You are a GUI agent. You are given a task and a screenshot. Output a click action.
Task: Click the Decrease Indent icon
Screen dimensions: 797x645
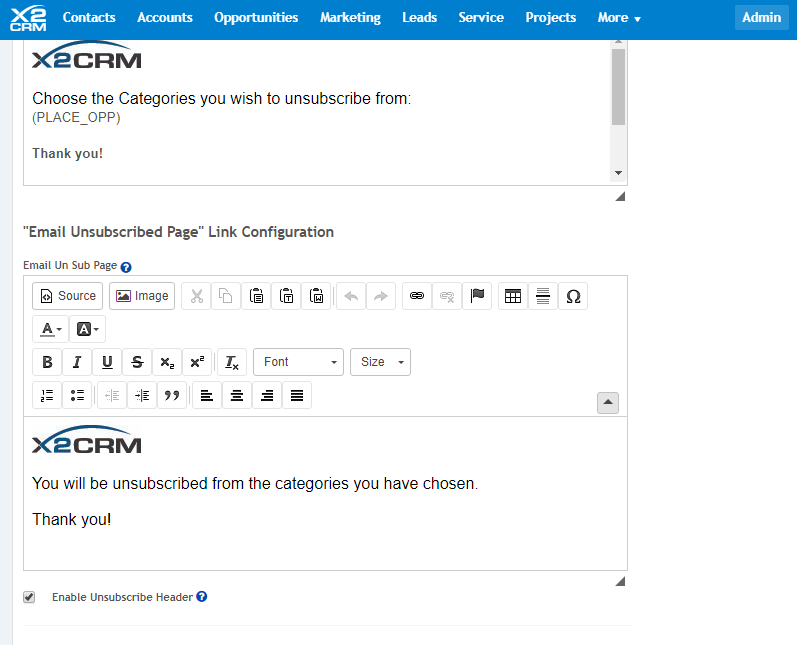pyautogui.click(x=112, y=395)
